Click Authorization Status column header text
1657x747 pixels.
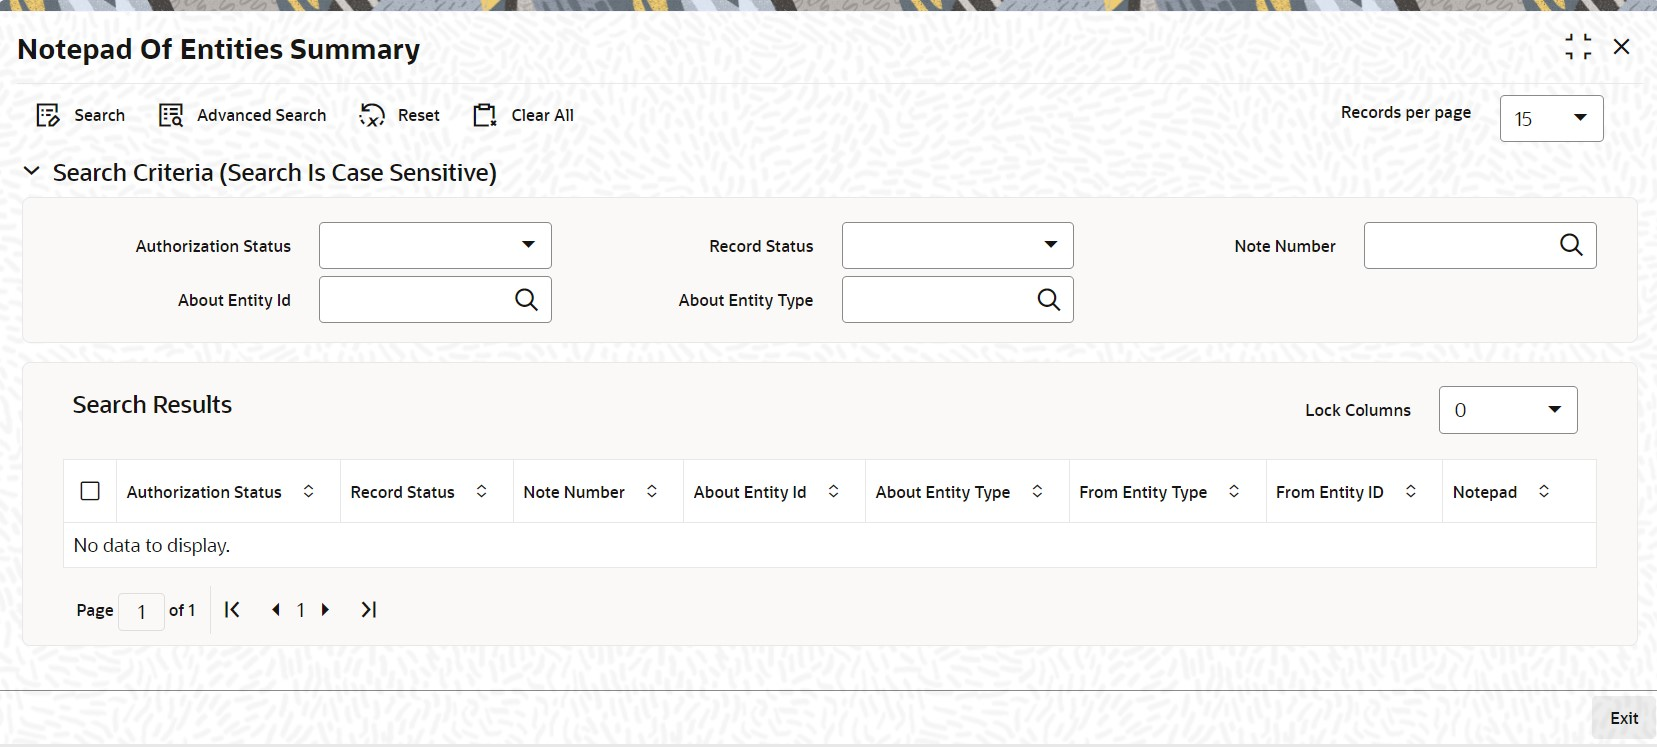point(204,492)
